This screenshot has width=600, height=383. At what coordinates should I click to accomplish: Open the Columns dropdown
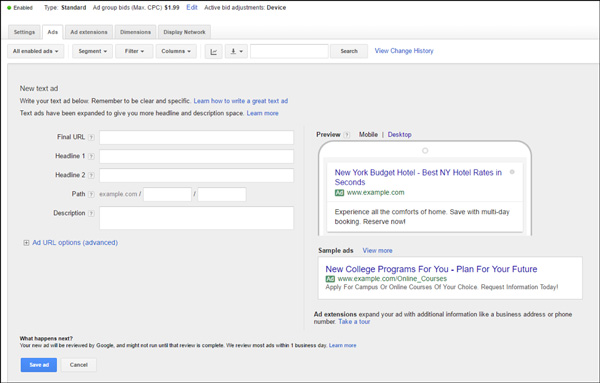pos(176,51)
